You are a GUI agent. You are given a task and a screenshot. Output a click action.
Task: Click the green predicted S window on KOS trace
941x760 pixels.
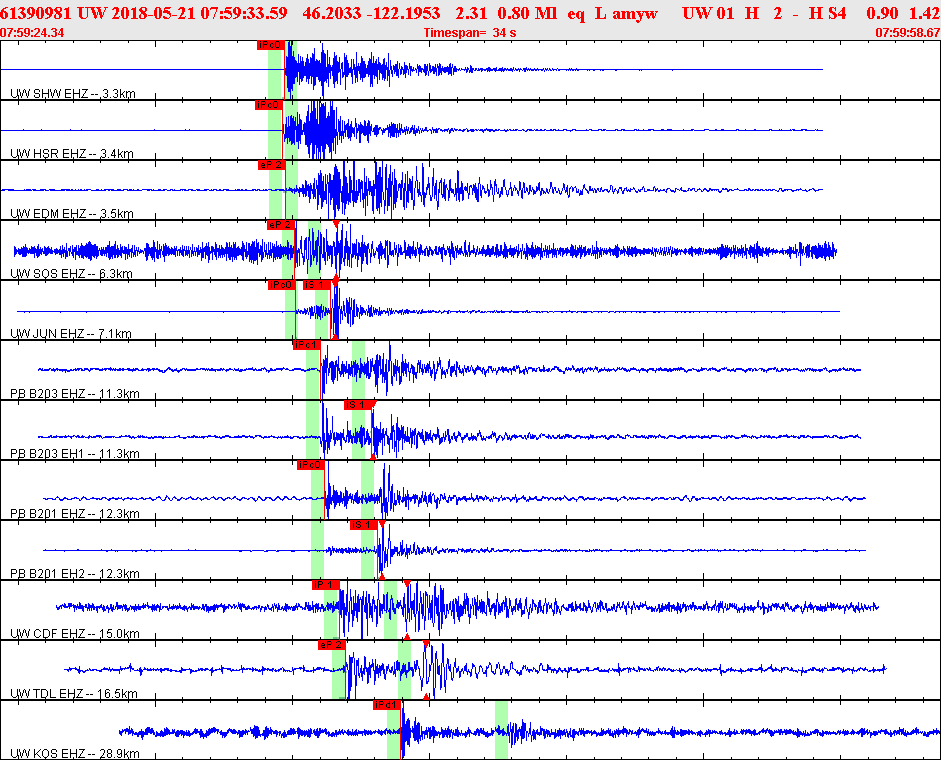pyautogui.click(x=501, y=730)
